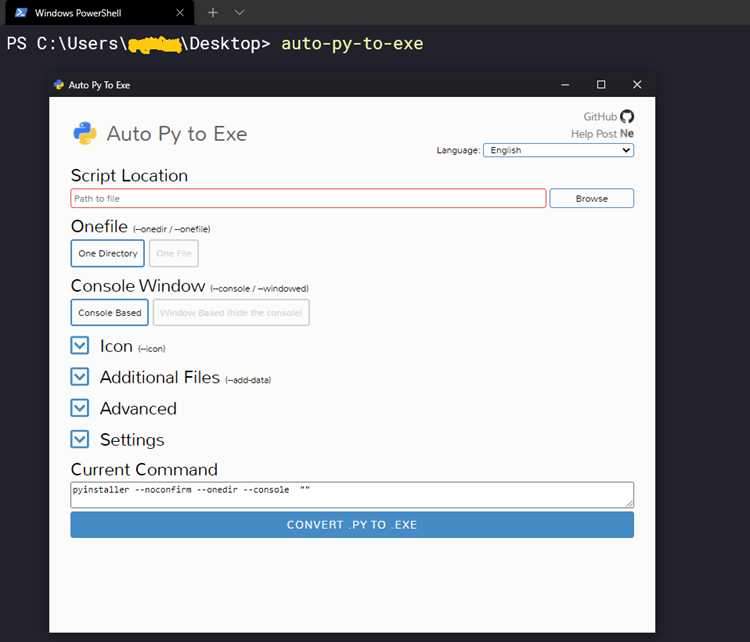This screenshot has height=642, width=750.
Task: Choose the Console Based option
Action: (110, 312)
